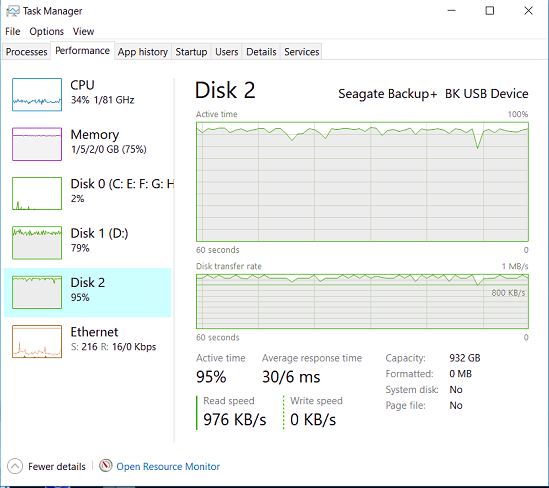Click the large Disk 2 heading

225,90
